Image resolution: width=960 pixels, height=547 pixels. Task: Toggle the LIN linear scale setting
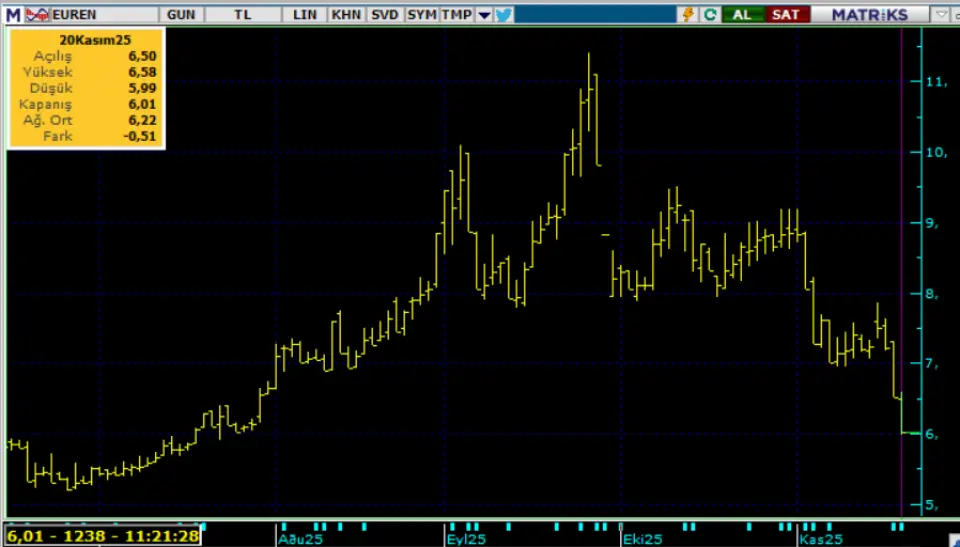click(307, 15)
